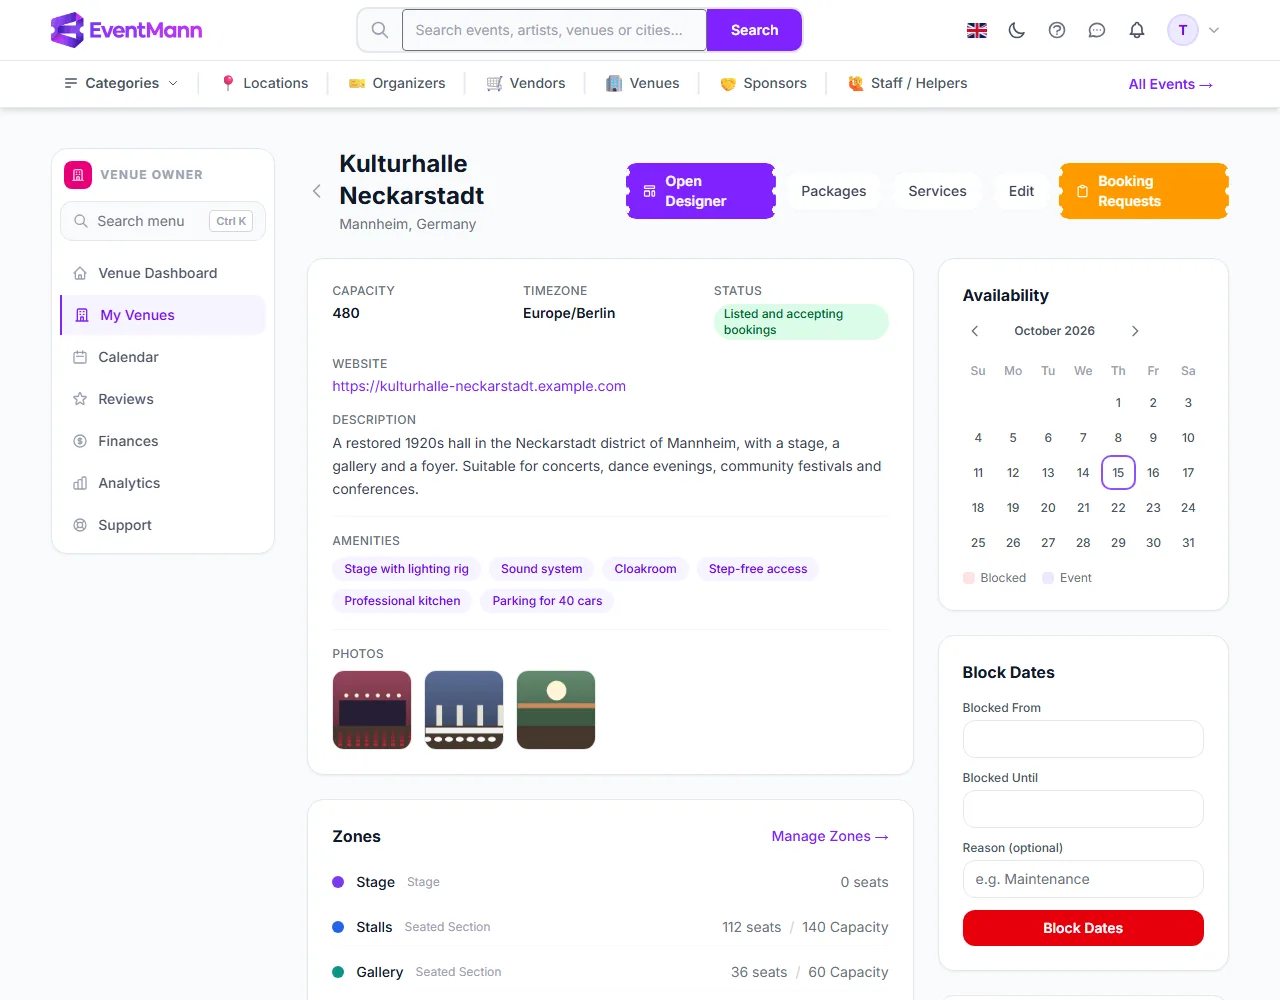Open Finances in sidebar

[x=163, y=441]
